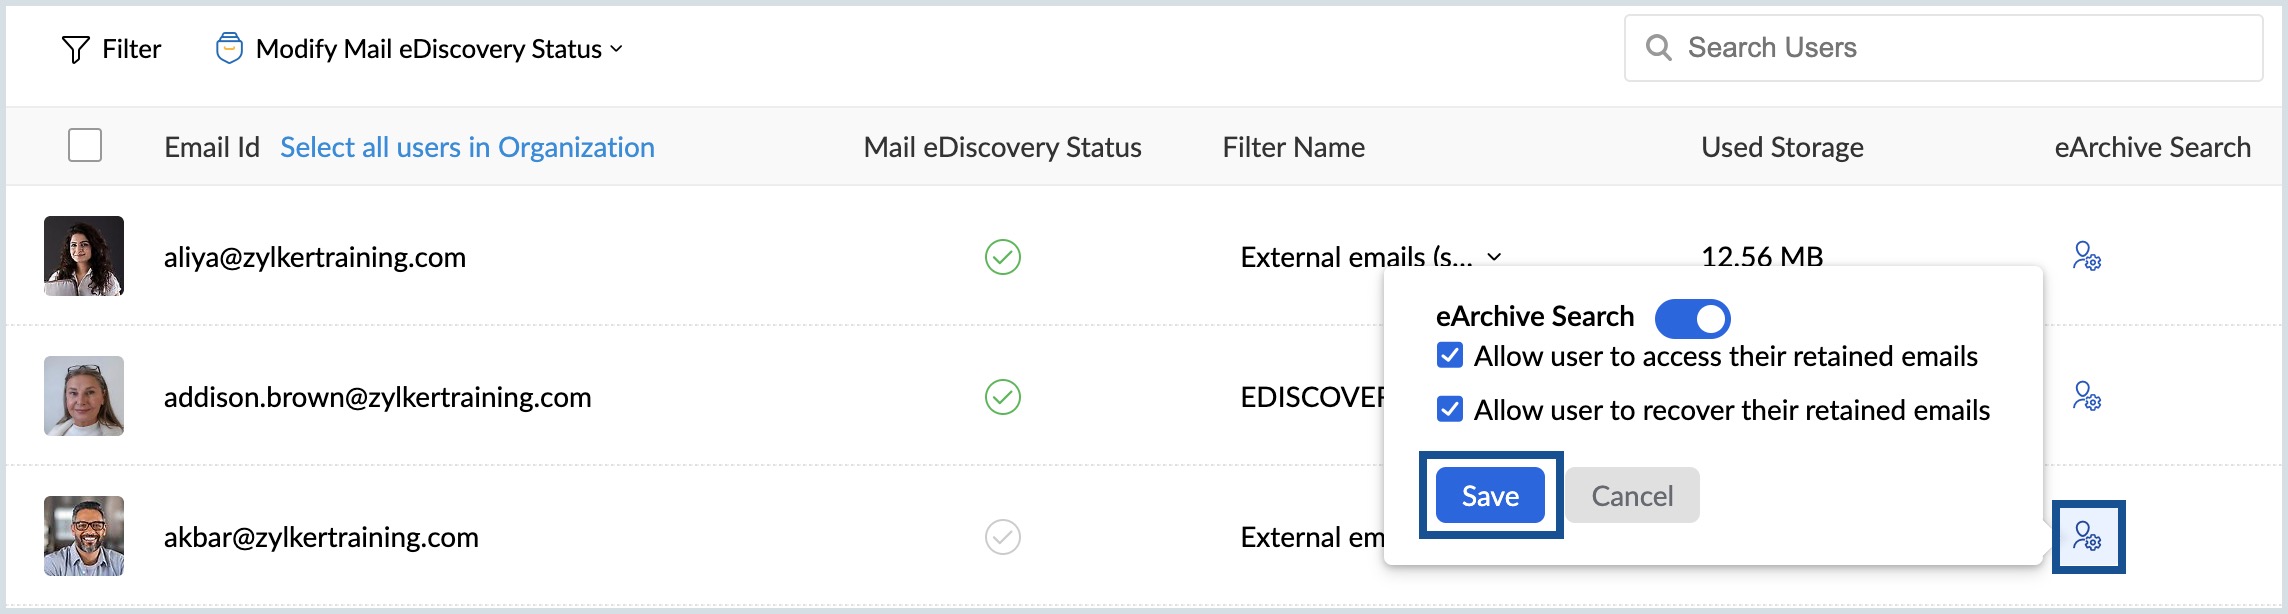Click the green eDiscovery status check for aliya

1001,257
